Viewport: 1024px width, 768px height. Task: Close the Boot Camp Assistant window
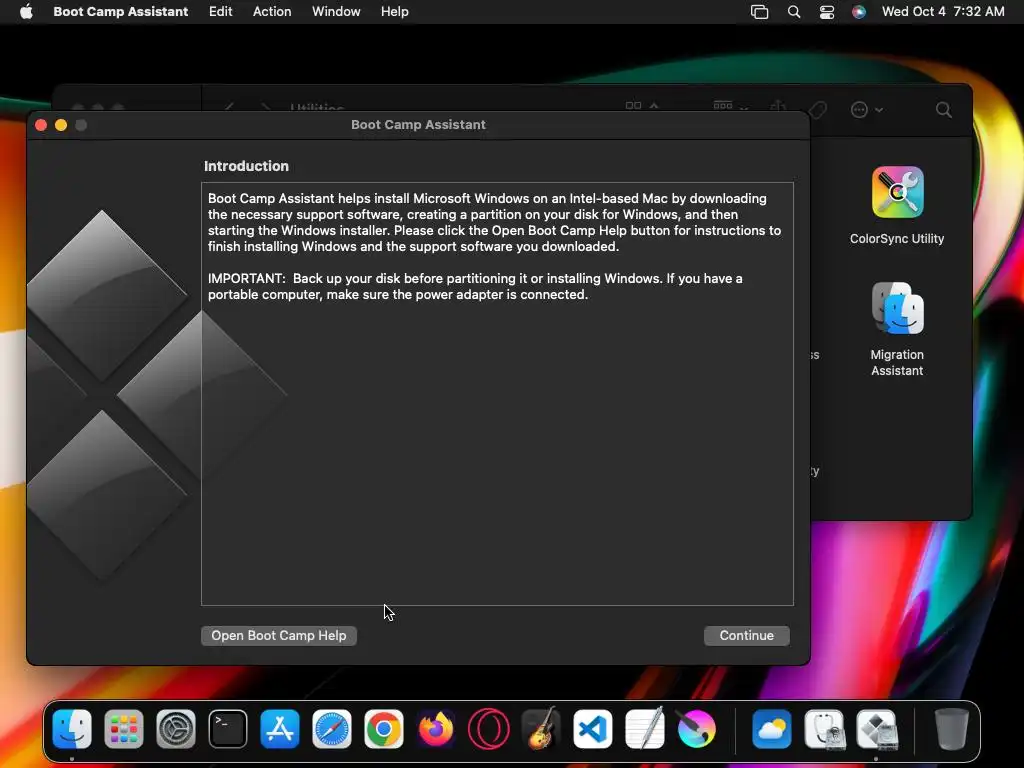(x=40, y=125)
